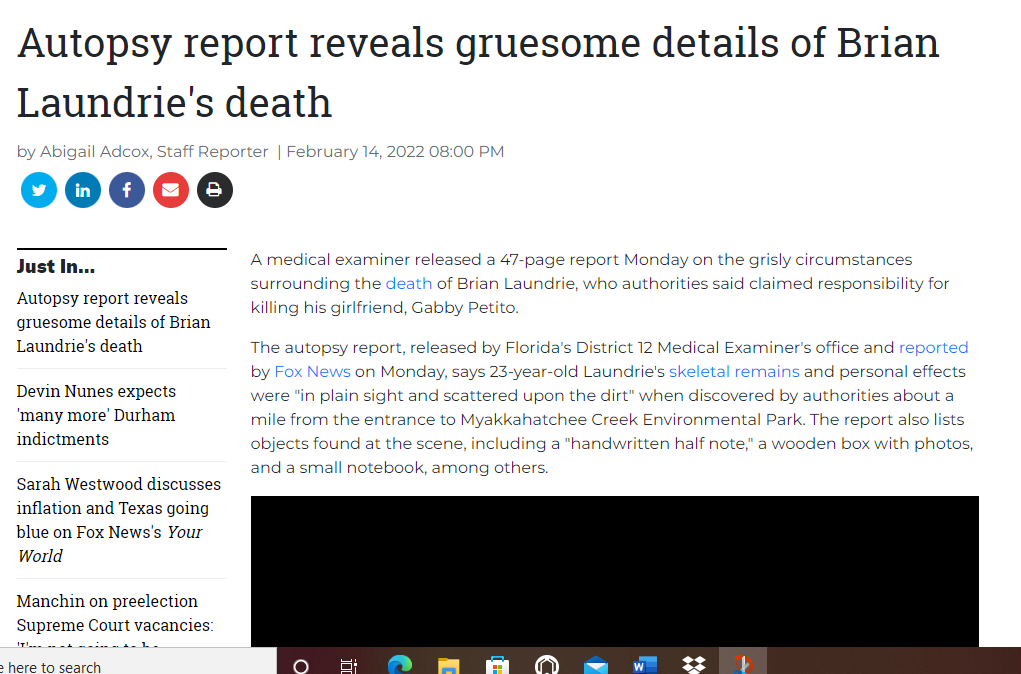Screen dimensions: 1021x674
Task: Open Sarah Westwood inflation and Texas story
Action: tap(119, 520)
